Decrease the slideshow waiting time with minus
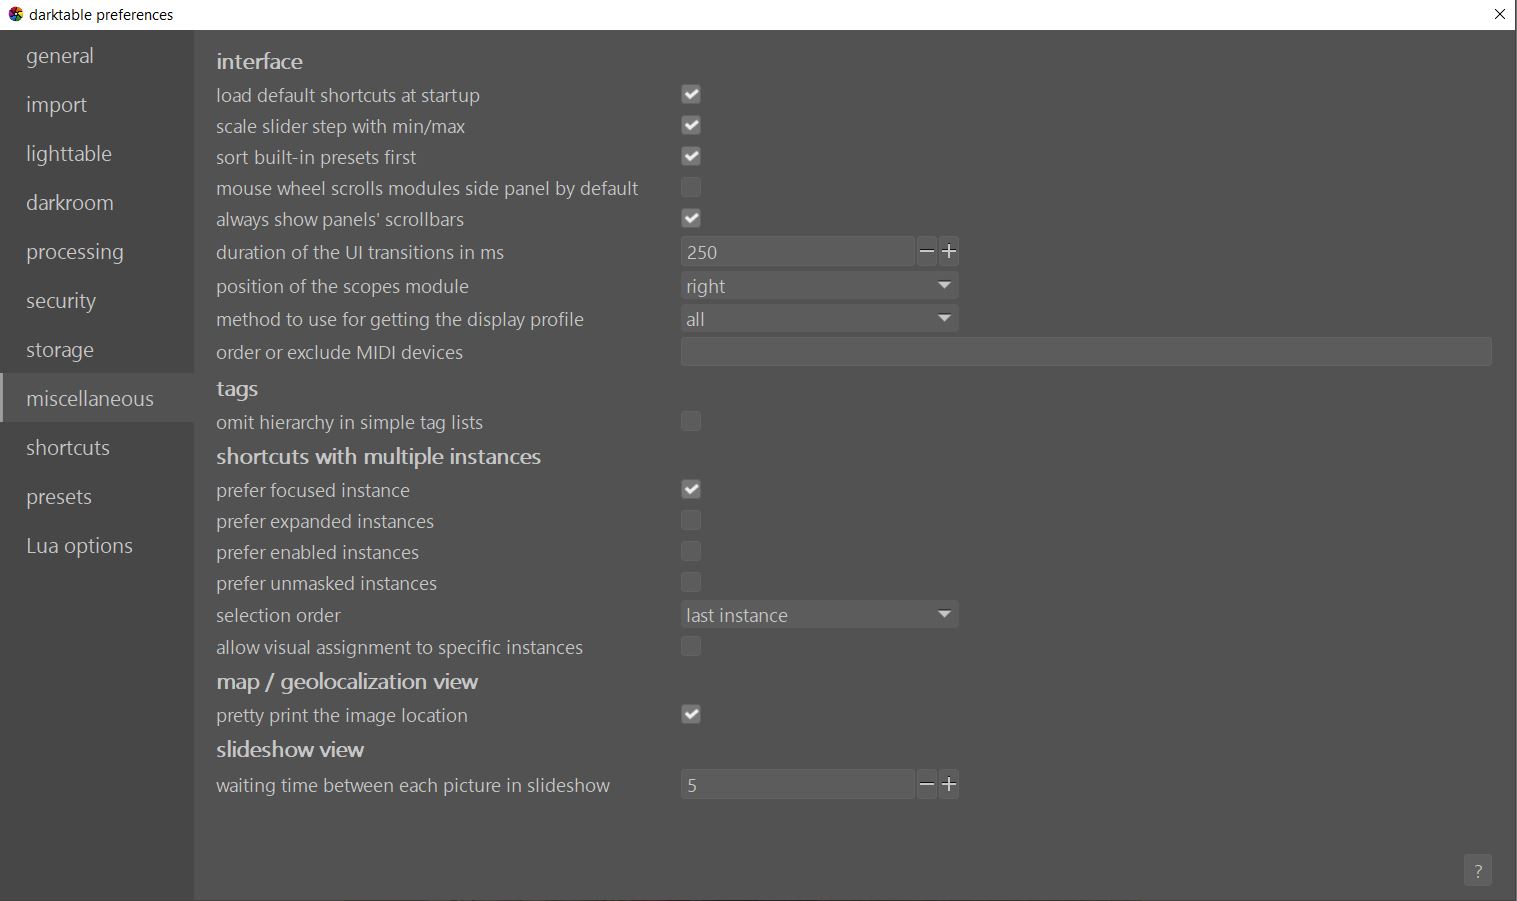Image resolution: width=1517 pixels, height=901 pixels. [926, 784]
